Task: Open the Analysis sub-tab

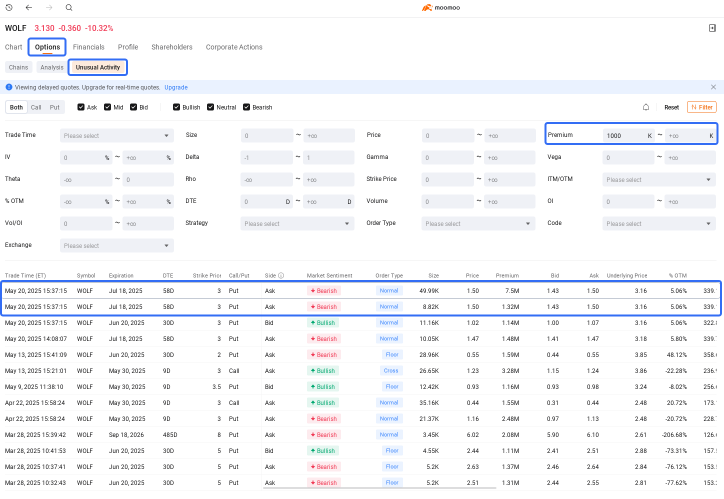Action: coord(52,67)
